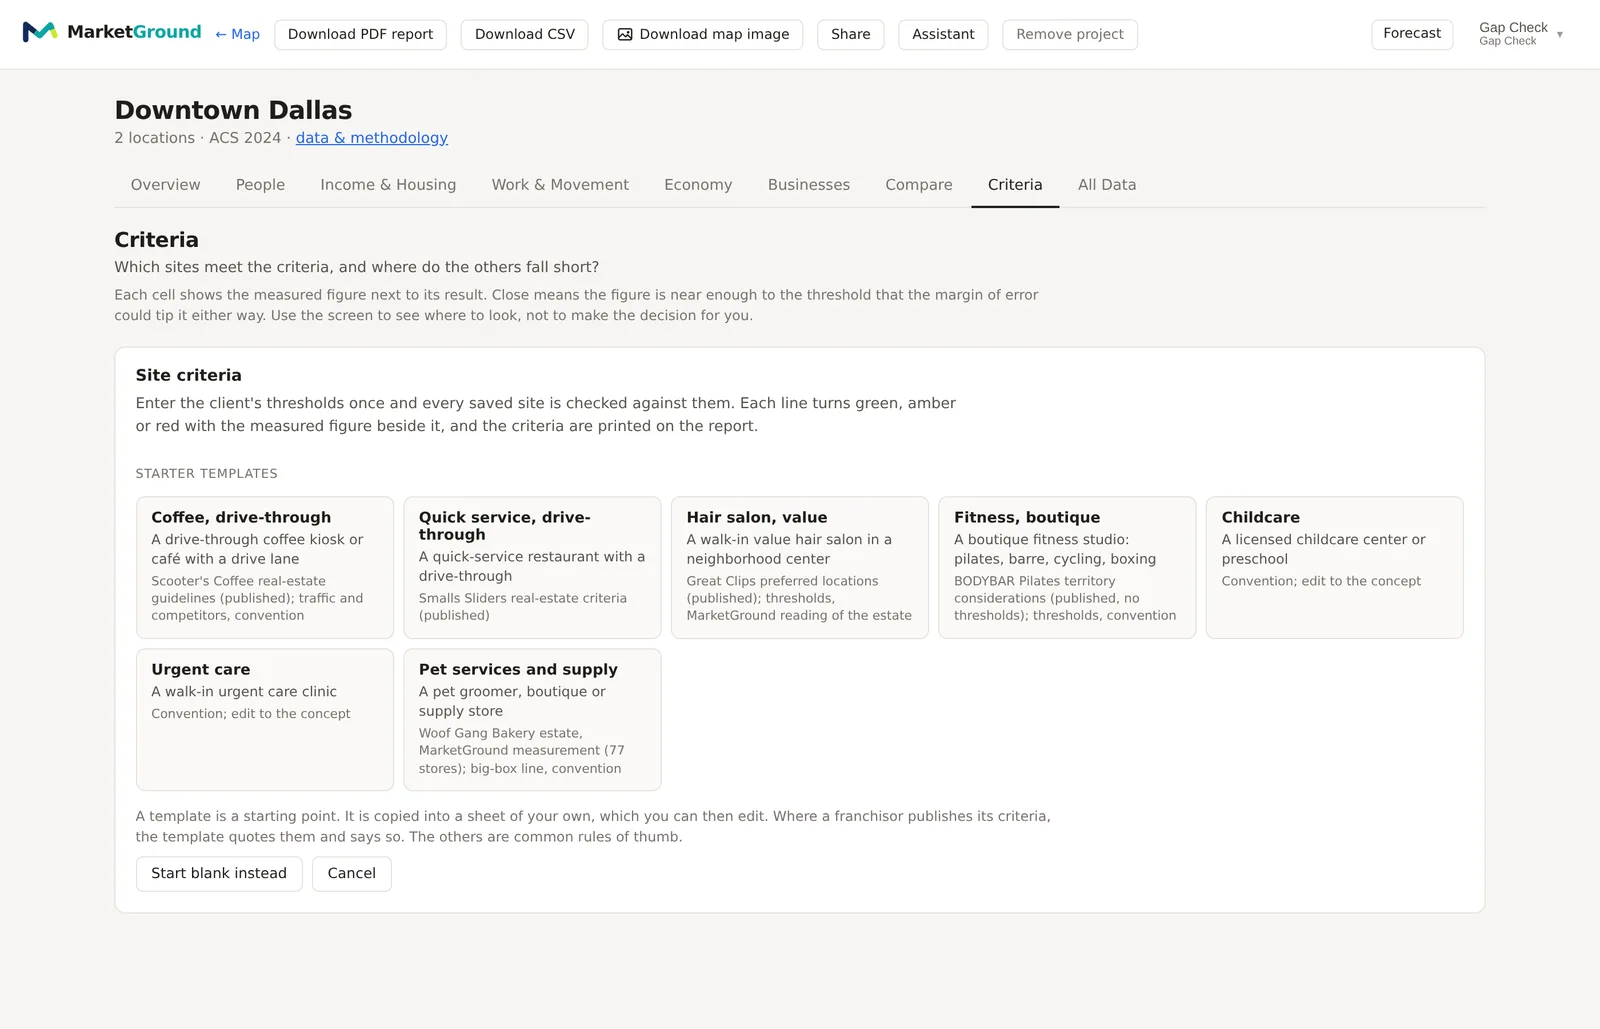This screenshot has height=1029, width=1600.
Task: Click the MarketGround logo icon
Action: pyautogui.click(x=39, y=32)
